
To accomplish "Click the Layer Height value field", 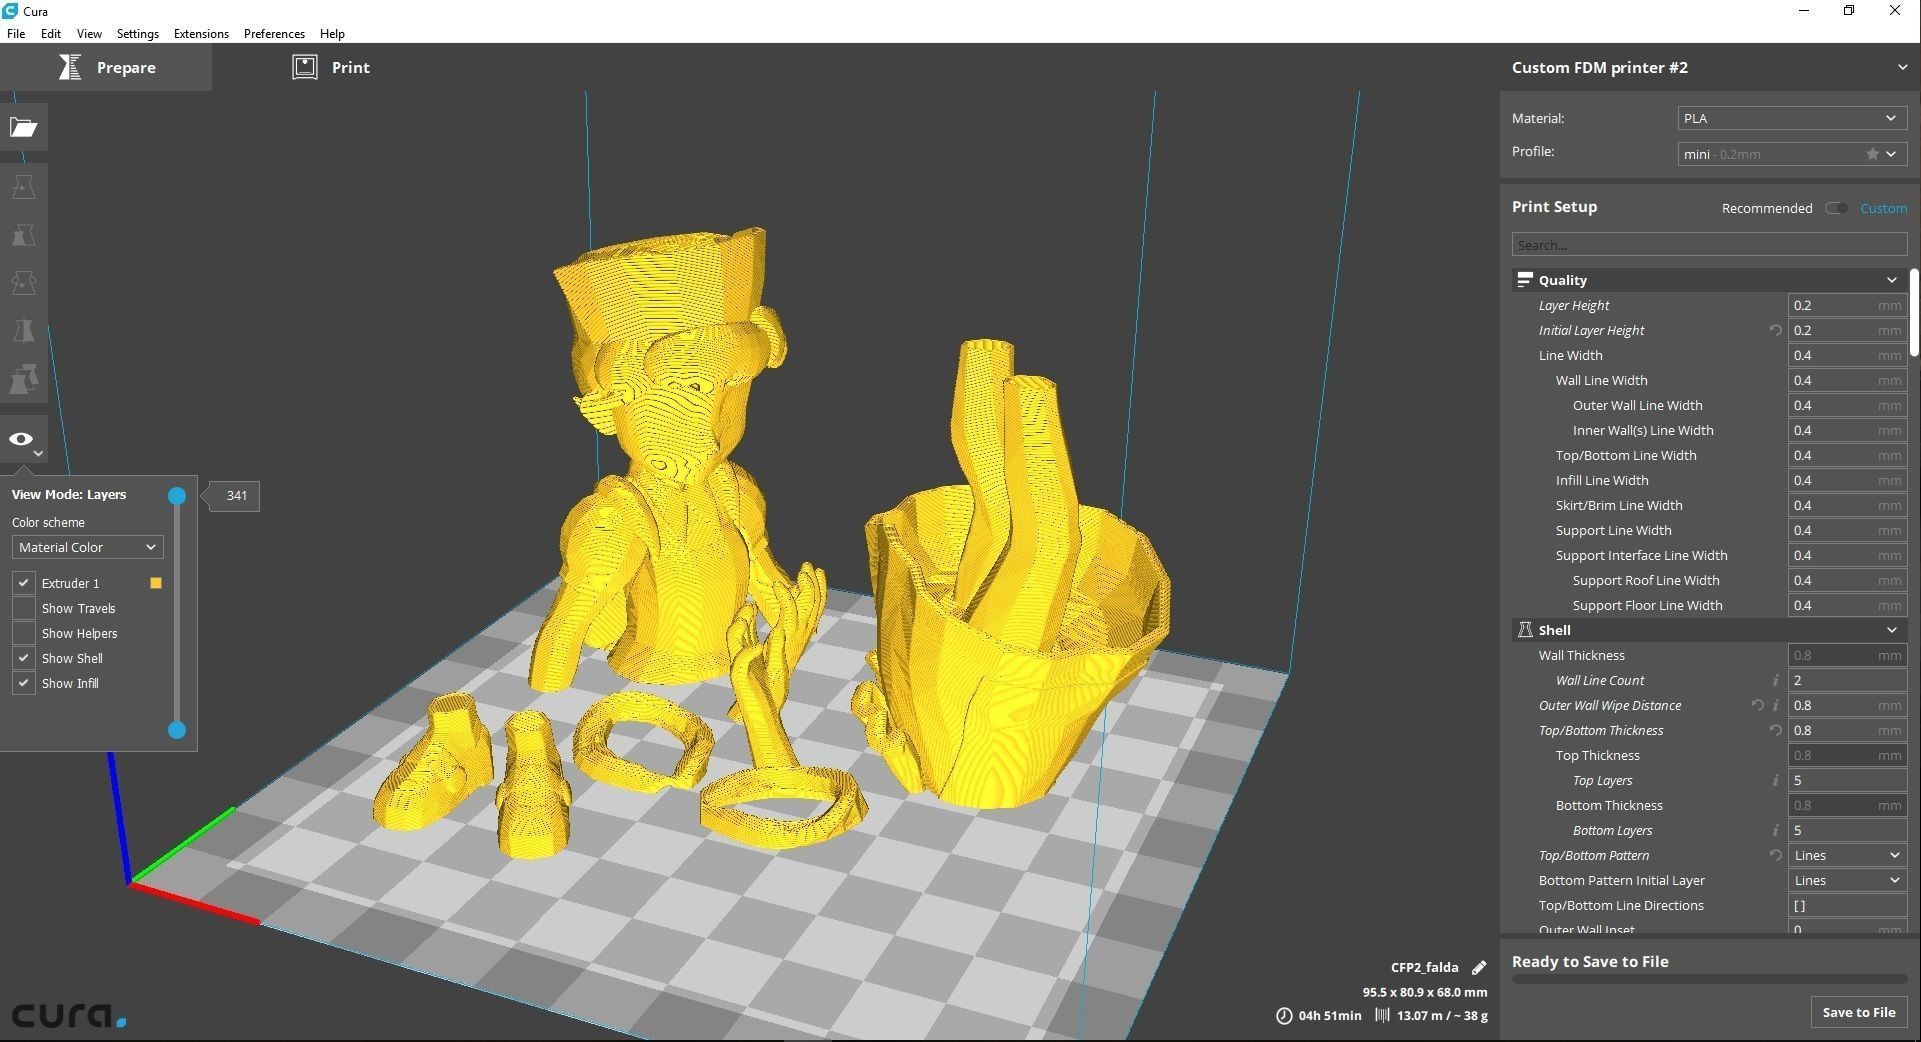I will [1847, 305].
